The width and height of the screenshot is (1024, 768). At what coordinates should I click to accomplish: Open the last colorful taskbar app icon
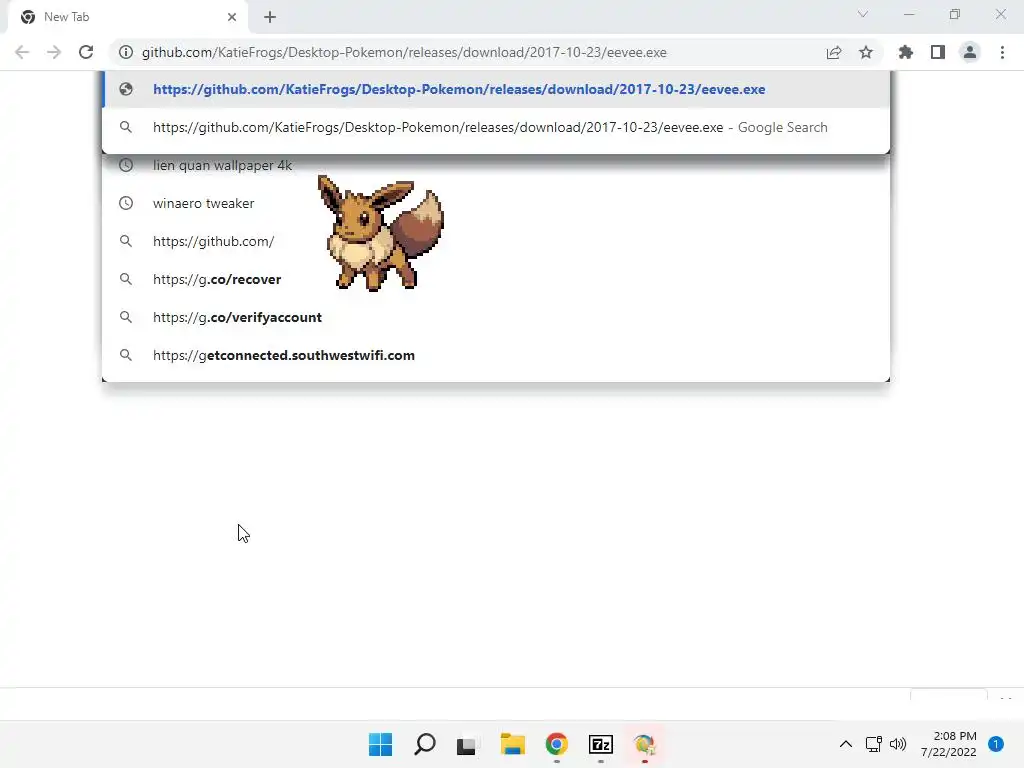(645, 744)
